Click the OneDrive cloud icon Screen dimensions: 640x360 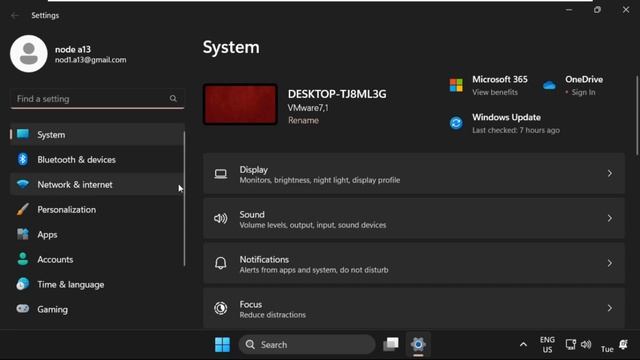(549, 85)
